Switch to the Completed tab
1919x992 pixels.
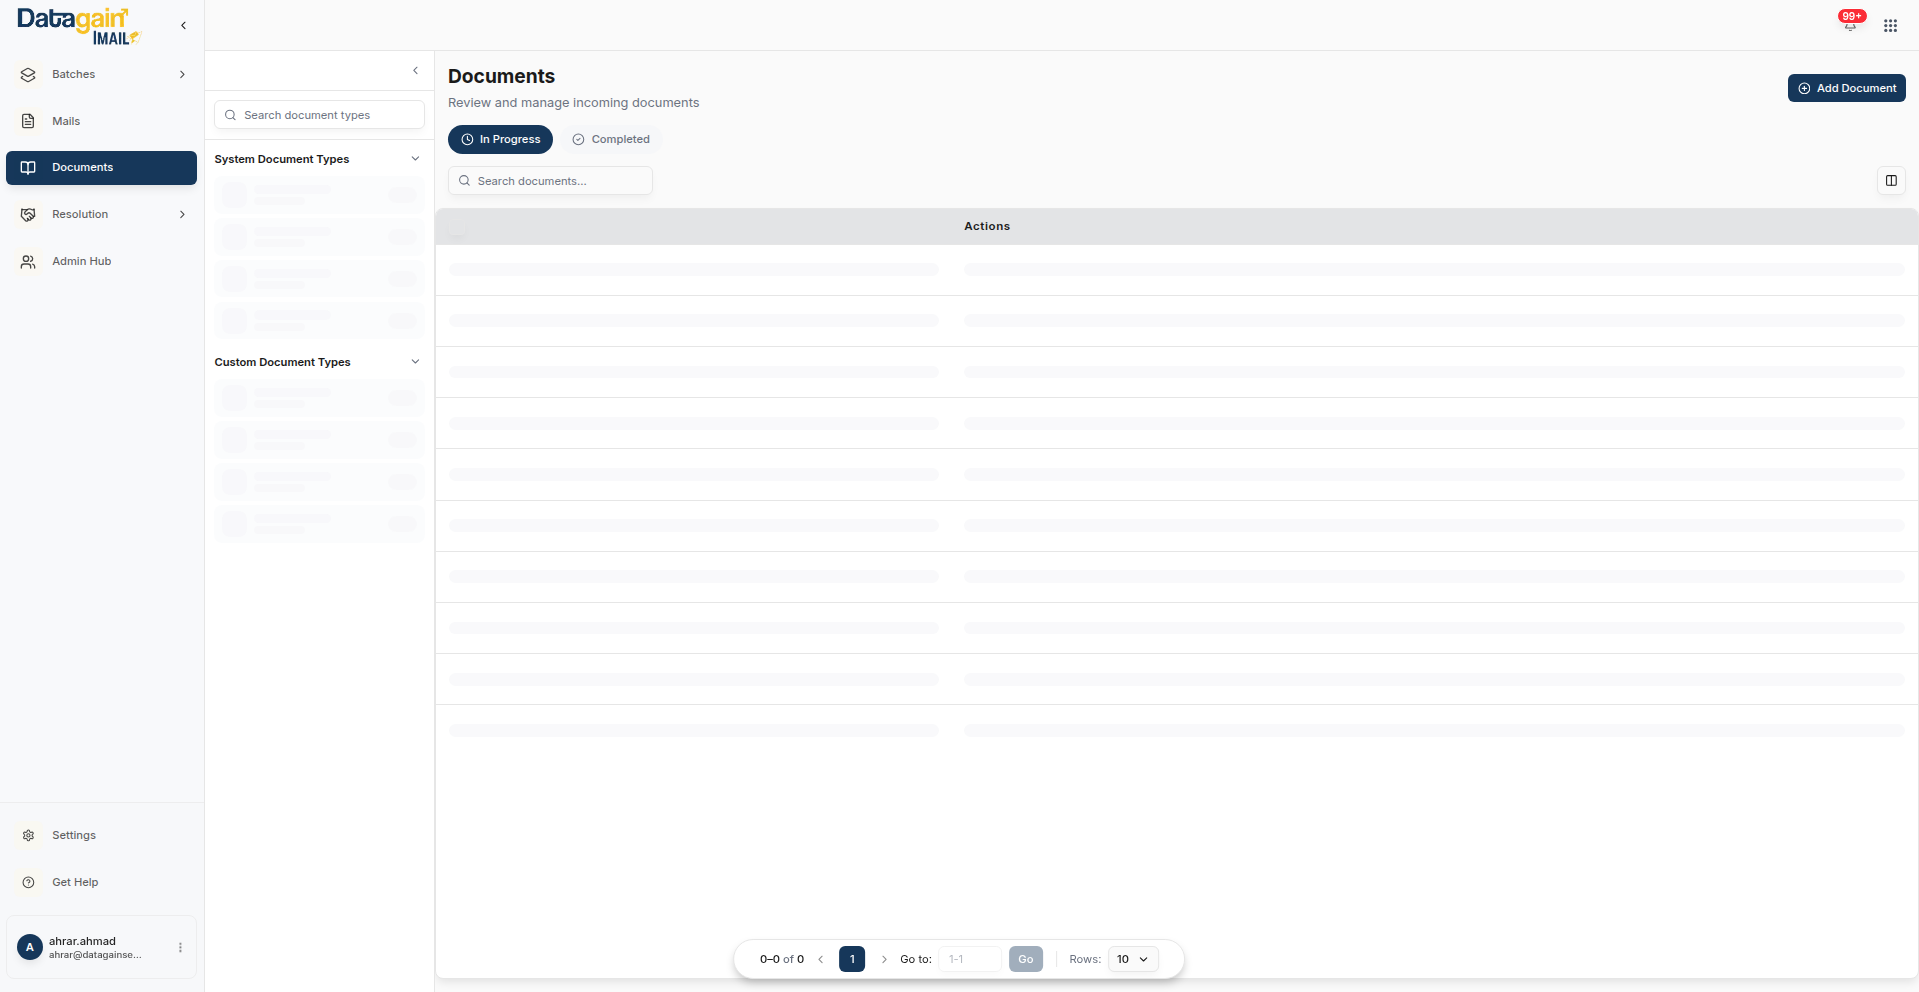[x=611, y=140]
